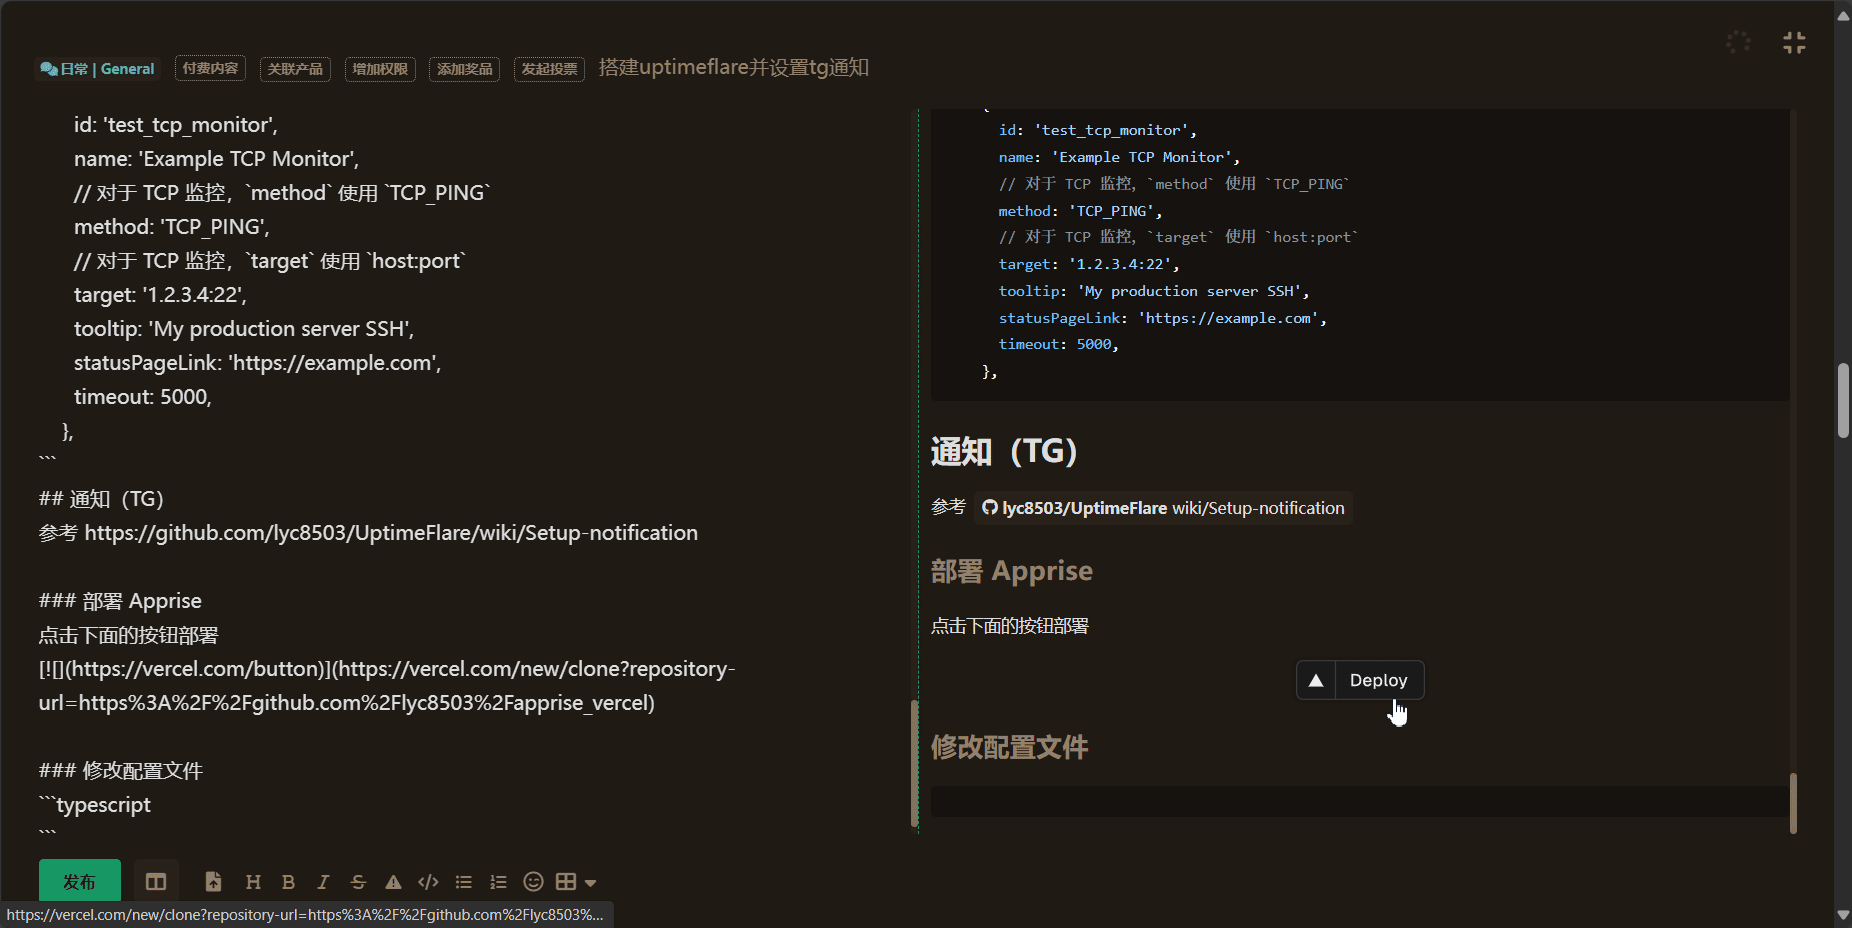
Task: Click the 修改配置文件 heading in preview
Action: pyautogui.click(x=1010, y=747)
